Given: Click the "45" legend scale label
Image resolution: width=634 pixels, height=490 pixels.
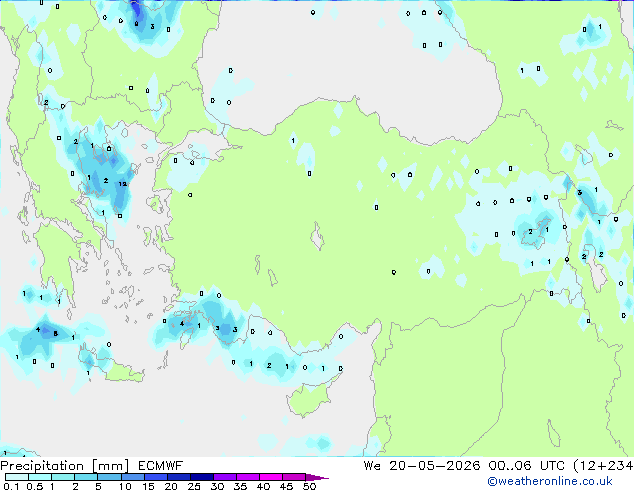Looking at the screenshot, I should [x=287, y=486].
